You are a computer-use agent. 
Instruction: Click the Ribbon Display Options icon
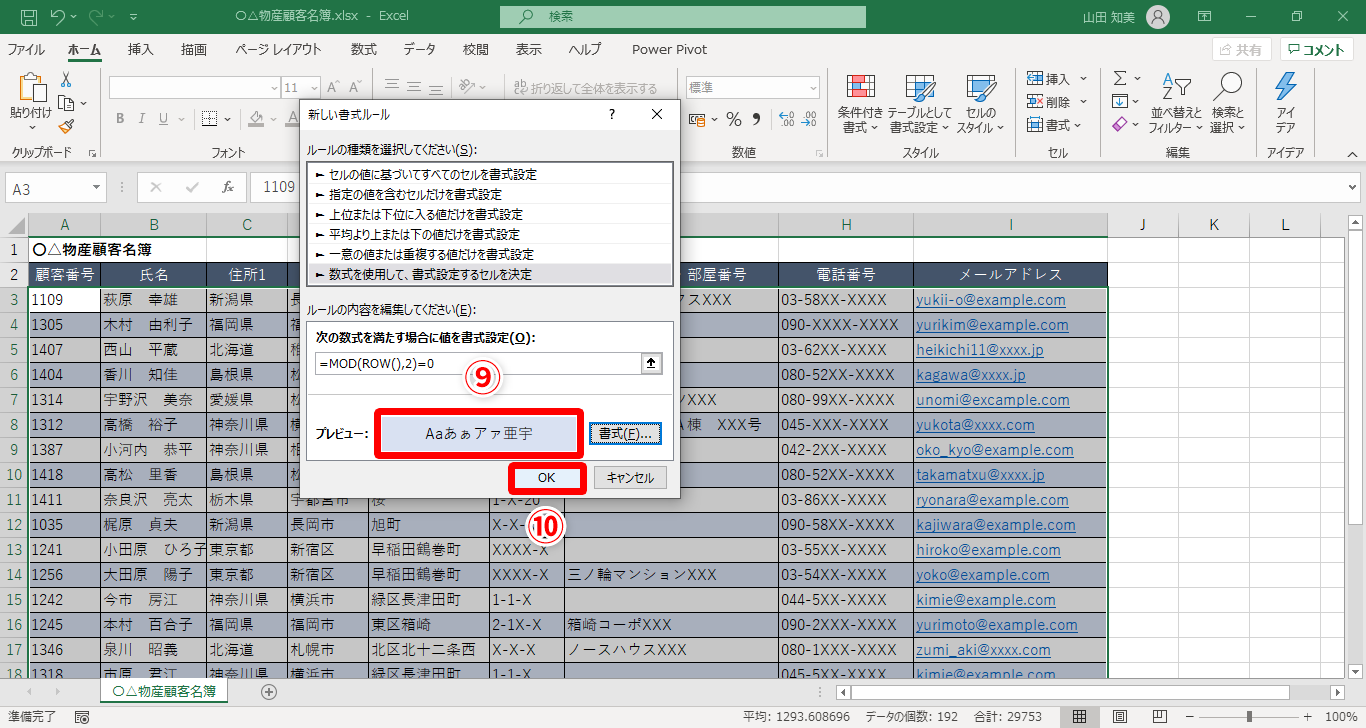1202,17
